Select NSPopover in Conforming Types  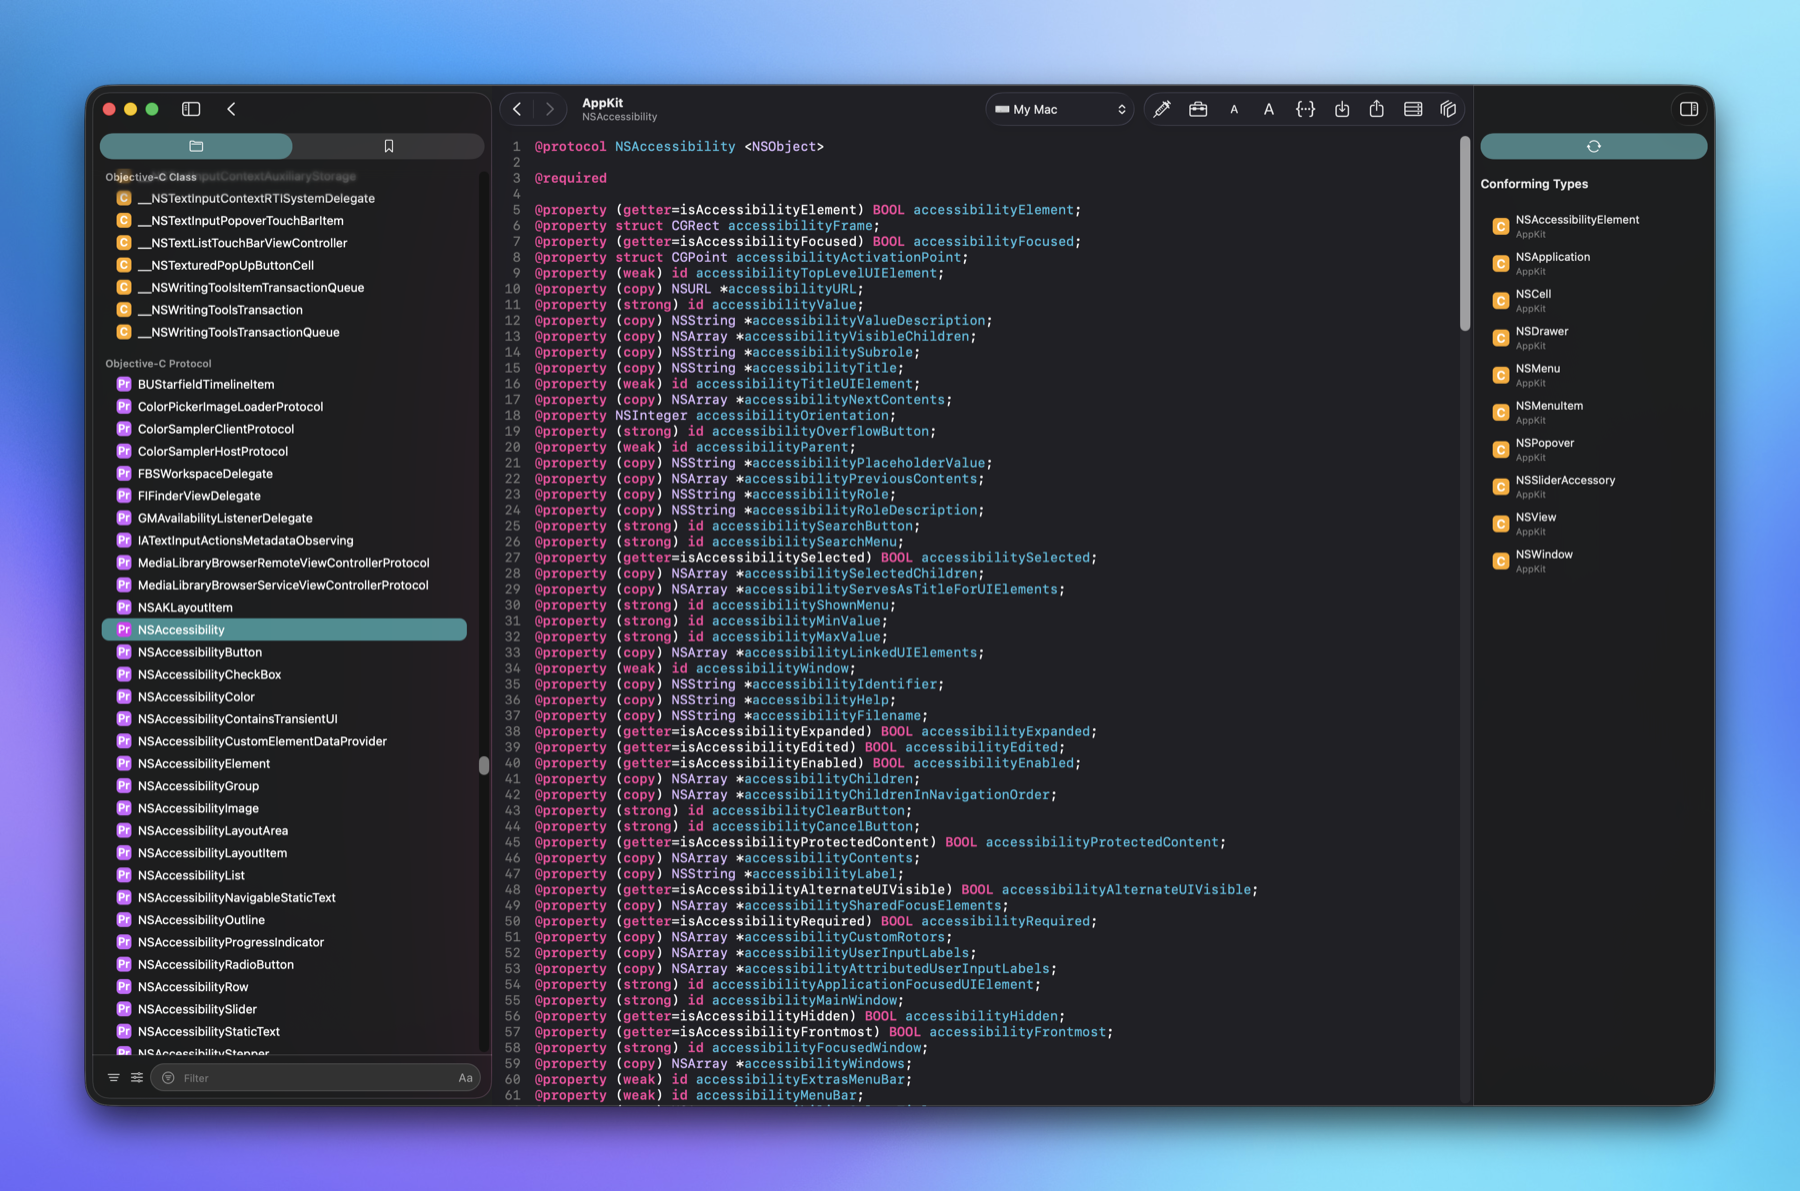(x=1594, y=449)
